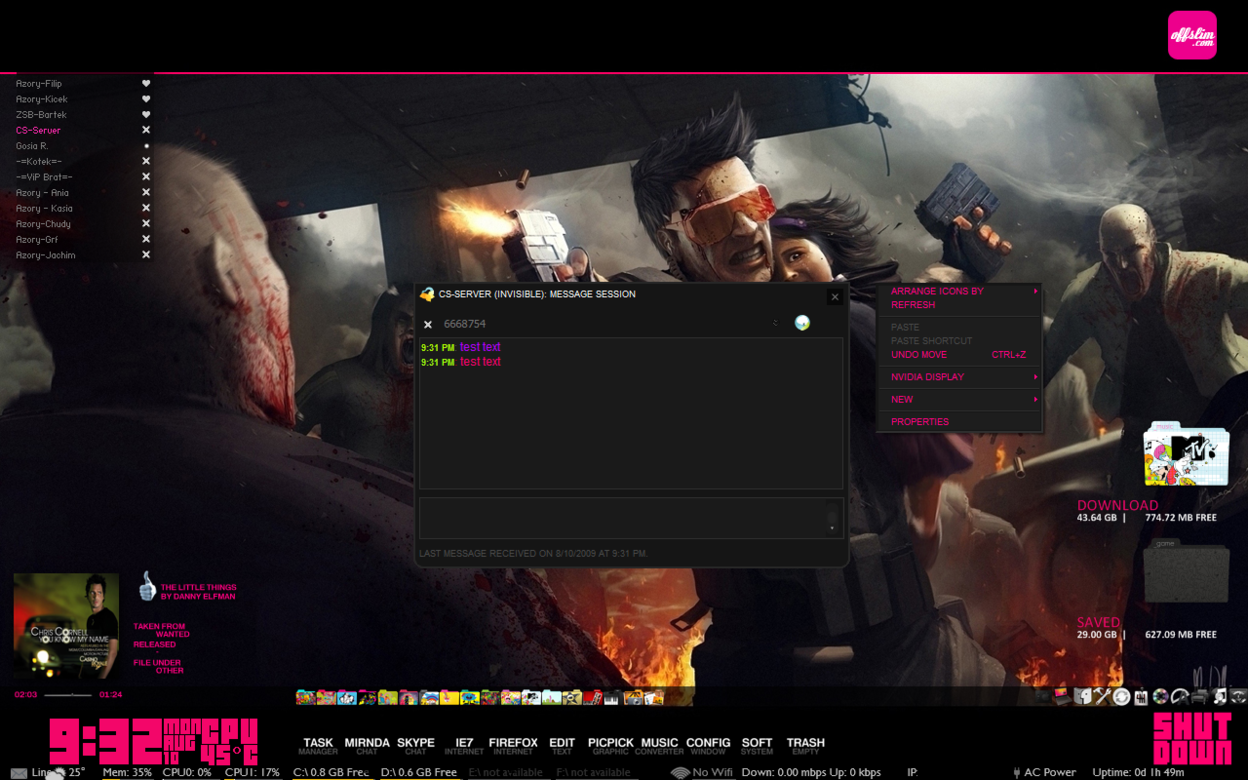Click the DOWNLOAD drive label
Screen dimensions: 1248x780
point(1117,505)
